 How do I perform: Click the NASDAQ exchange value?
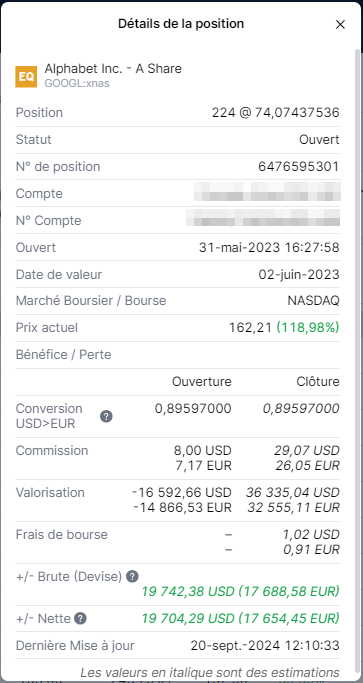pyautogui.click(x=313, y=301)
